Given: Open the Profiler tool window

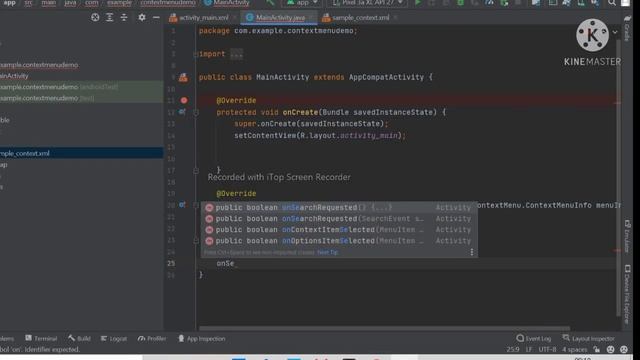Looking at the screenshot, I should pyautogui.click(x=152, y=338).
